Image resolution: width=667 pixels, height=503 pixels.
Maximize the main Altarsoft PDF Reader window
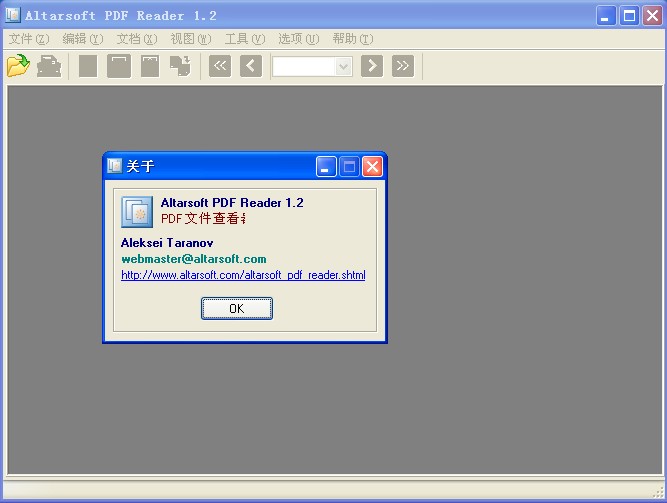click(x=629, y=16)
